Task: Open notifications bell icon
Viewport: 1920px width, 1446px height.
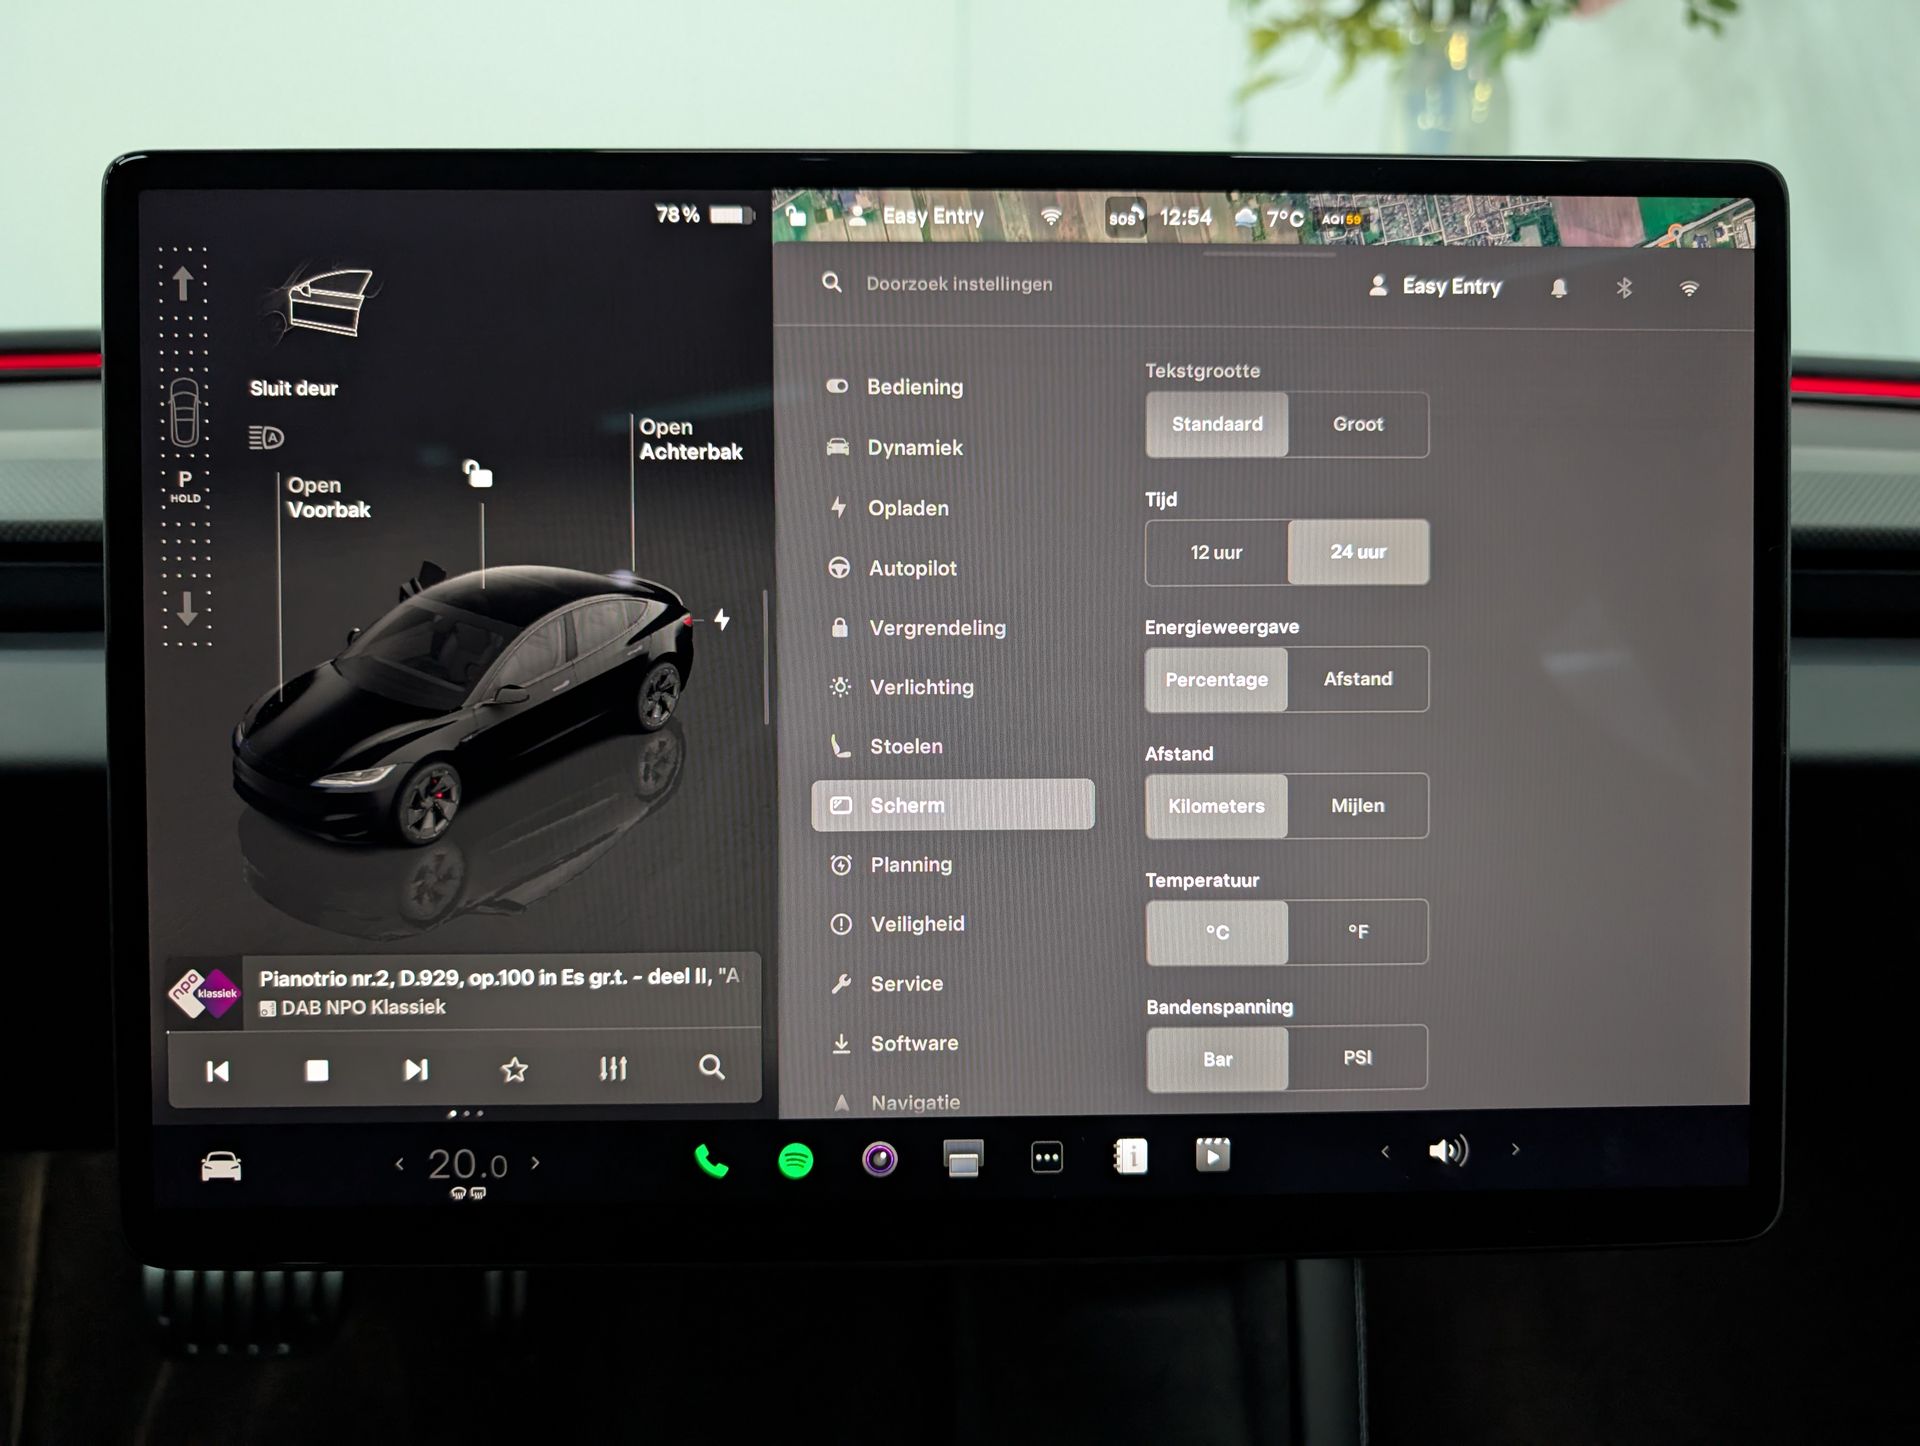Action: 1558,288
